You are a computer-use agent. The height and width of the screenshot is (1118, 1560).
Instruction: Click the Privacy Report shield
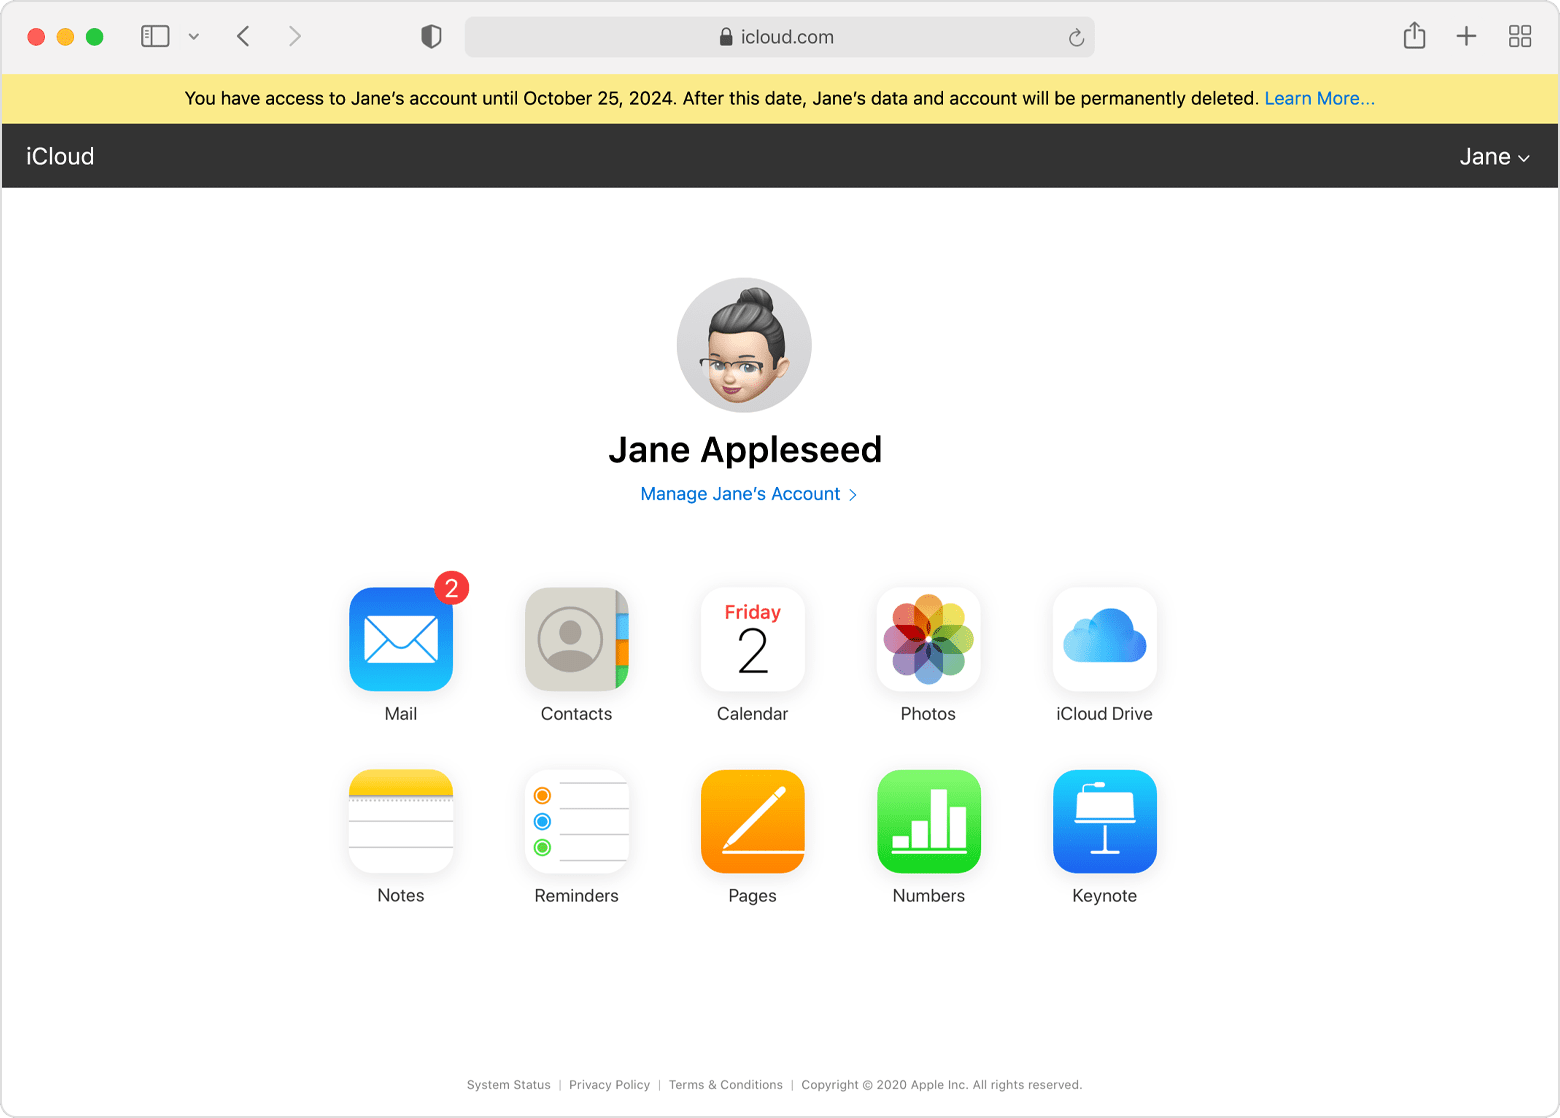[x=431, y=36]
